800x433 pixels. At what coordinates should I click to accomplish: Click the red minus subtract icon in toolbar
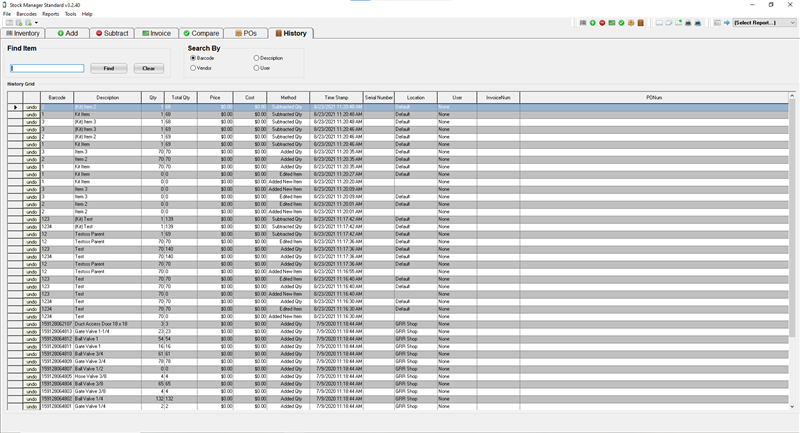pos(602,23)
